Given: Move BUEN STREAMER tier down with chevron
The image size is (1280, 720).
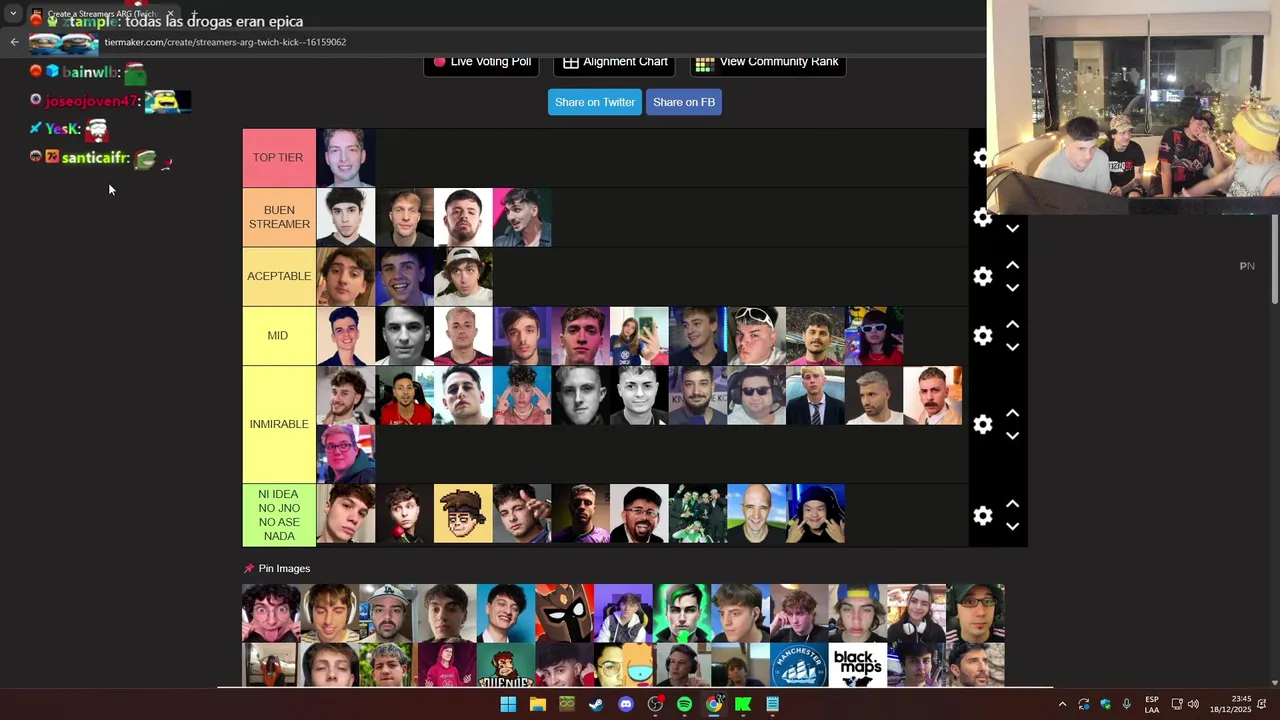Looking at the screenshot, I should pos(1012,228).
